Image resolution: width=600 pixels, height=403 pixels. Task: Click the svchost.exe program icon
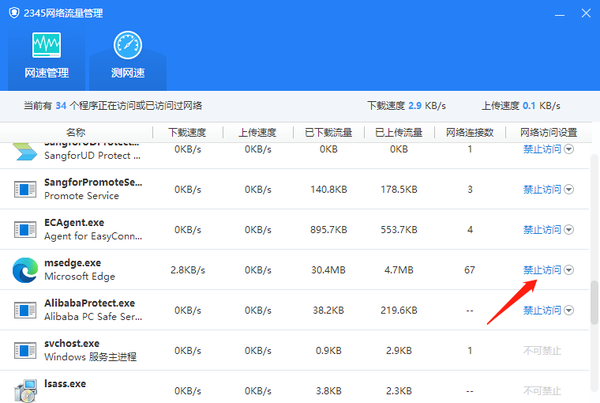click(25, 350)
